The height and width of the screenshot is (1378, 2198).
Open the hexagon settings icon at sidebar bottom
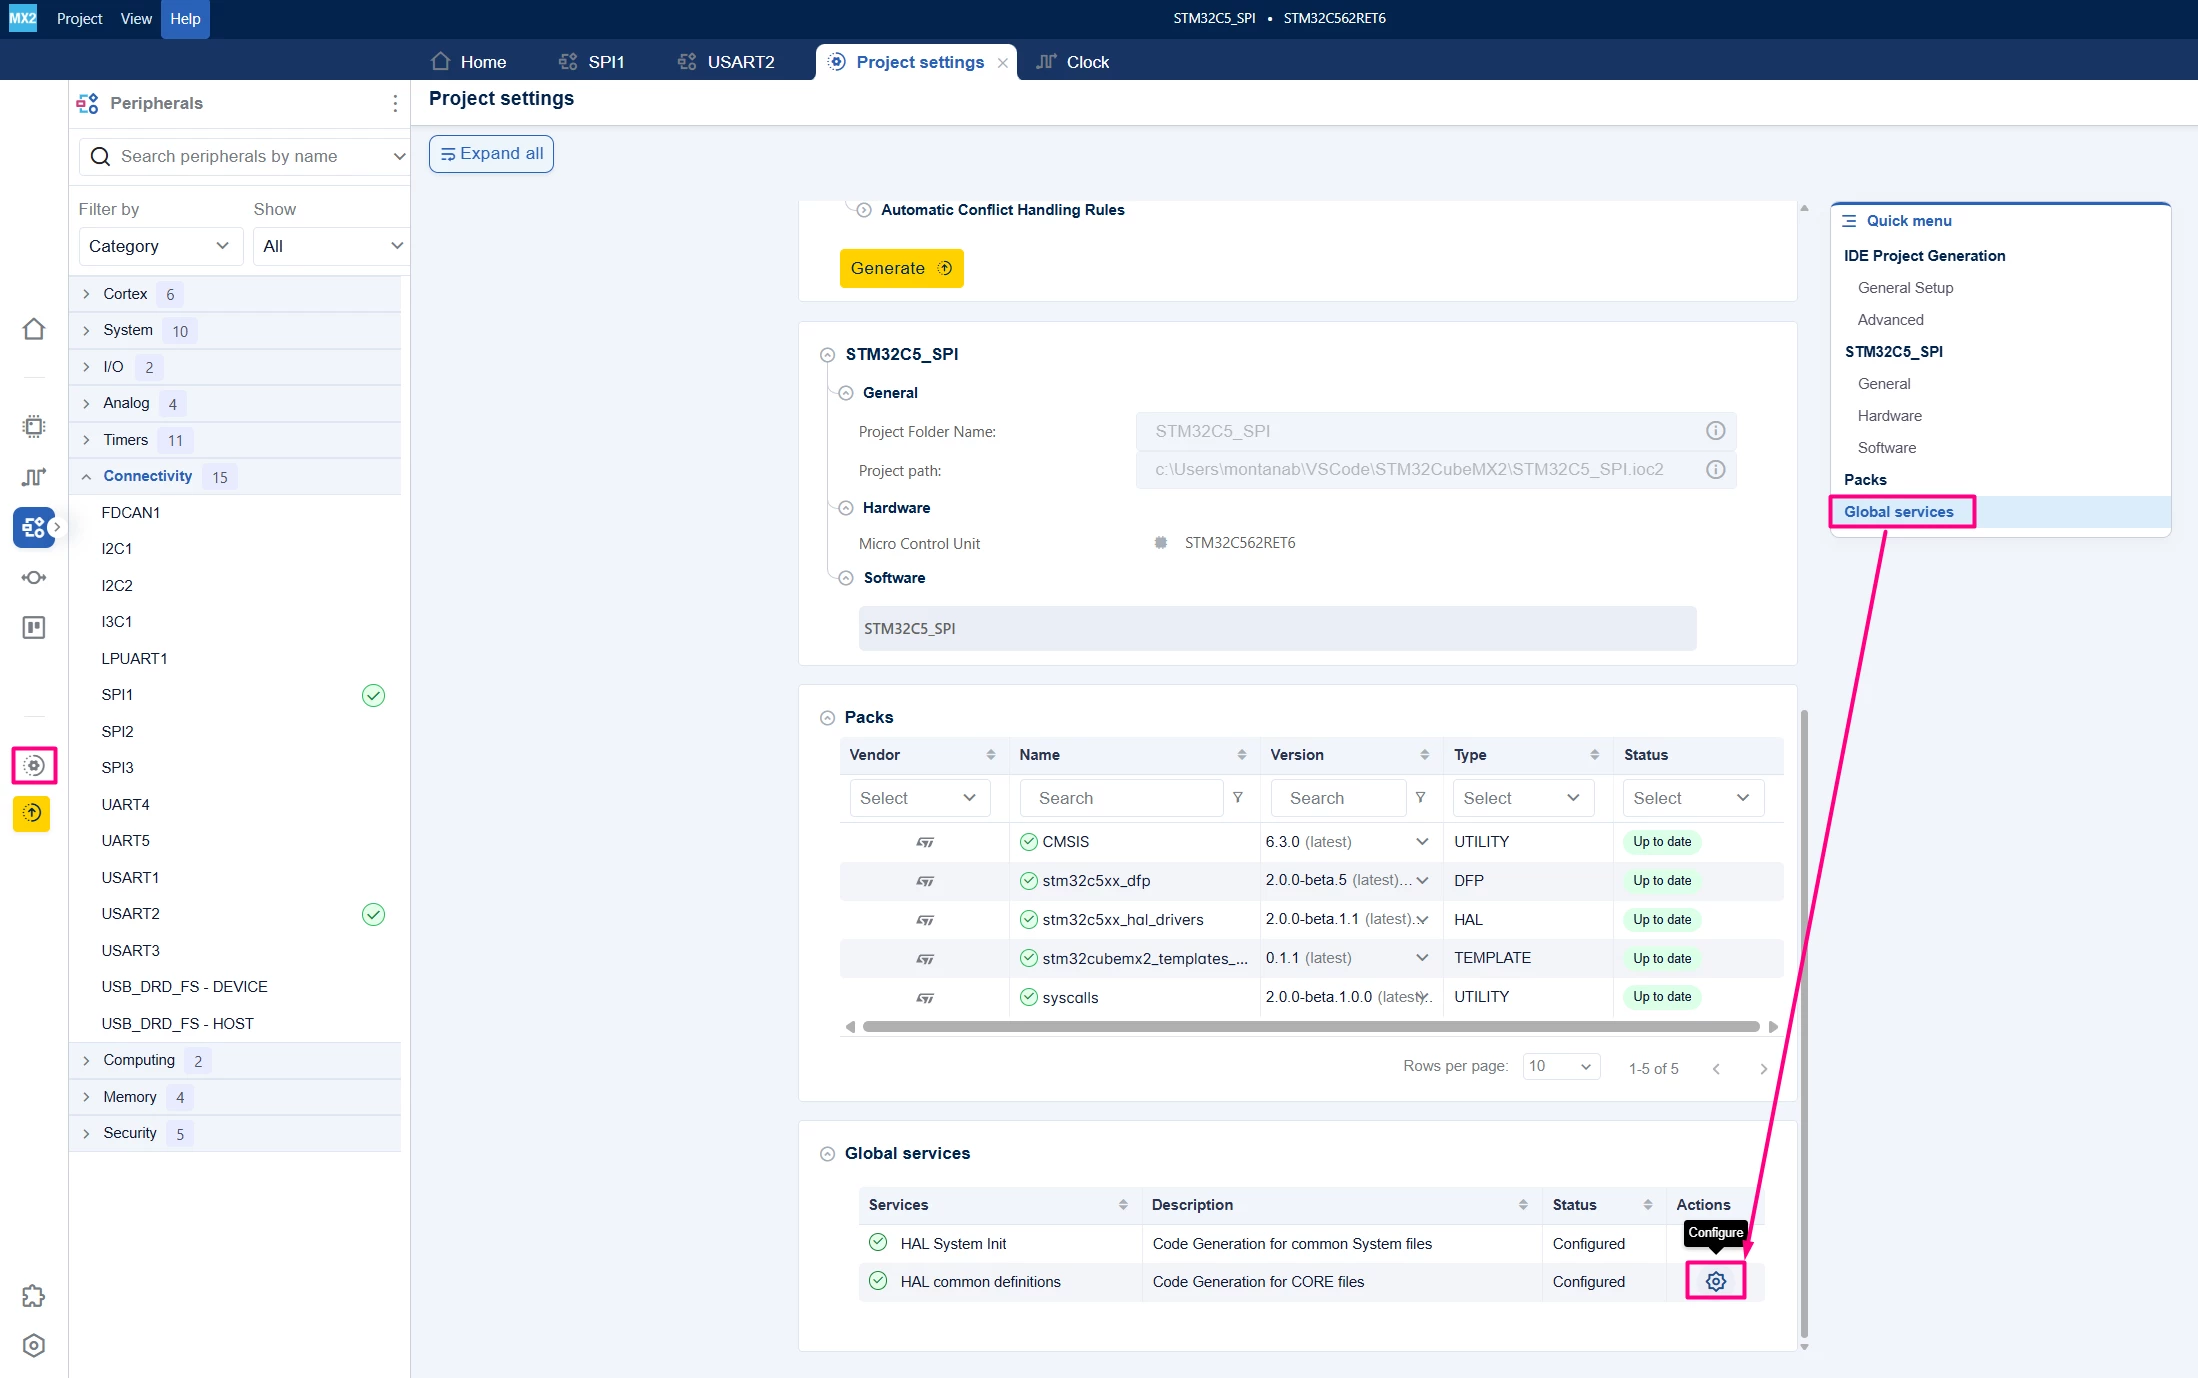pos(34,1345)
